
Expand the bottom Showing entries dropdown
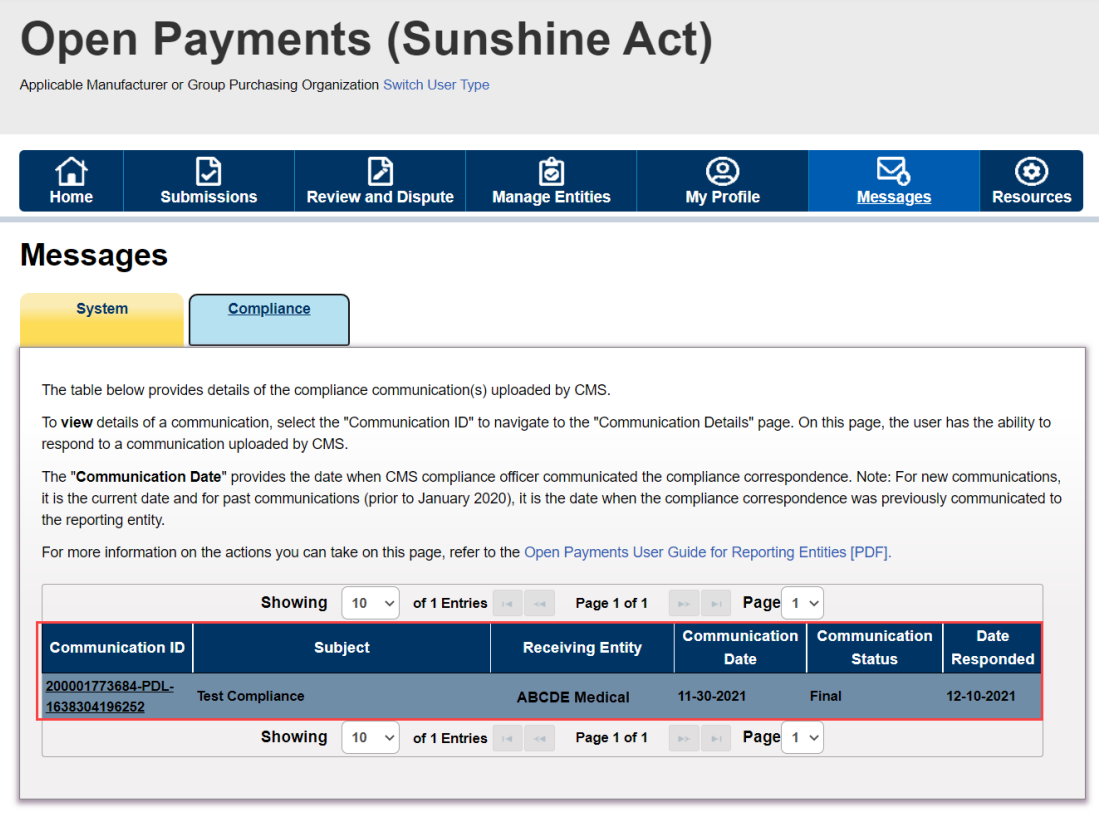point(370,738)
